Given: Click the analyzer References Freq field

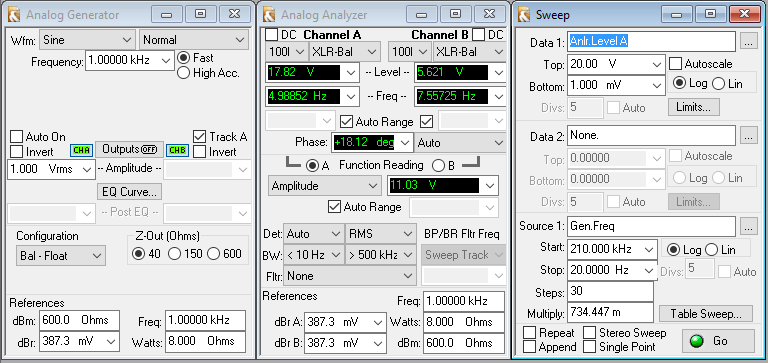Looking at the screenshot, I should [464, 302].
